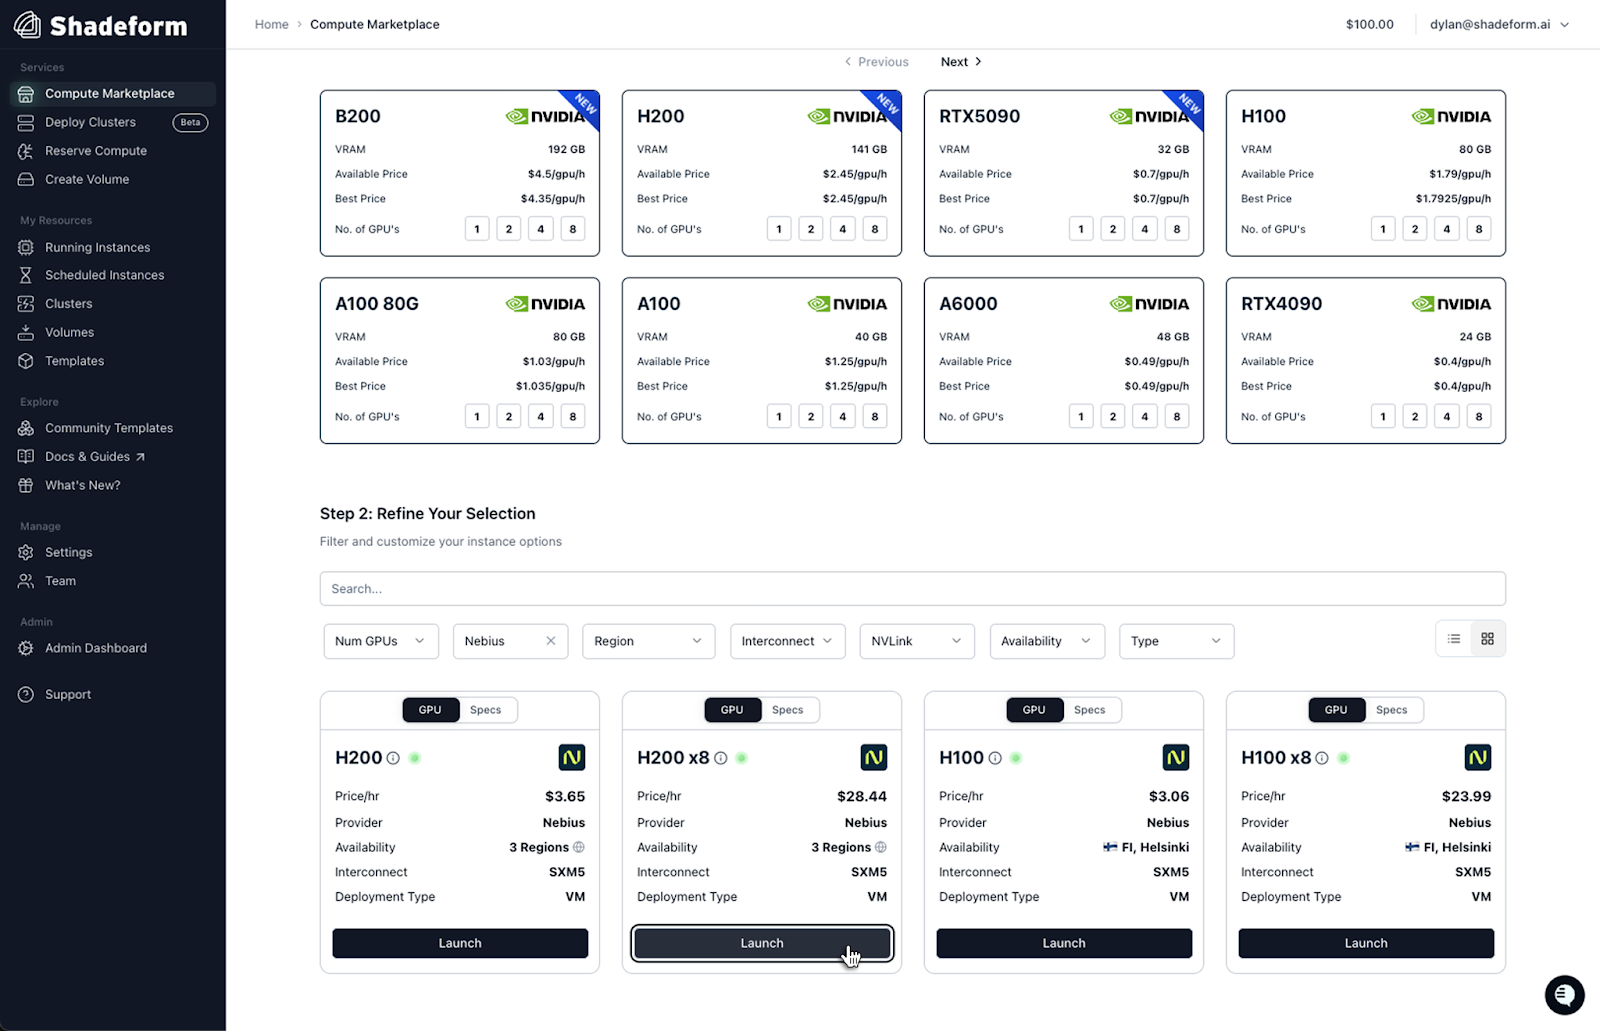Open Running Instances in sidebar

[x=97, y=247]
